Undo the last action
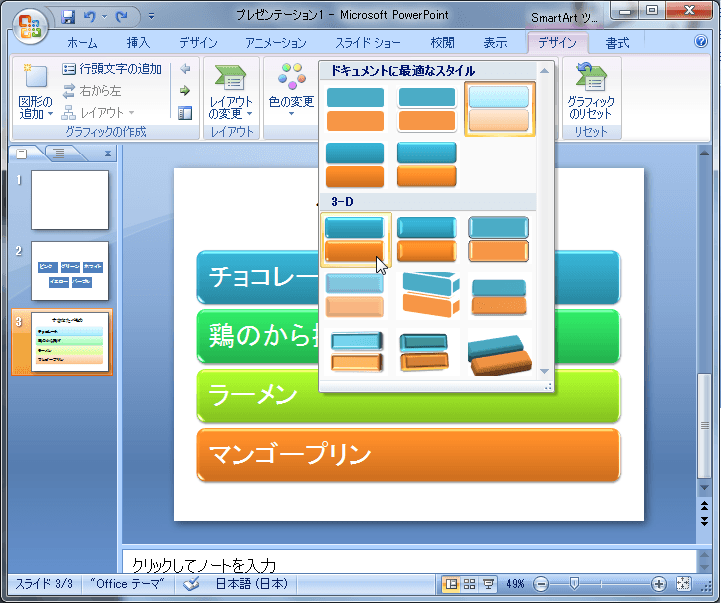This screenshot has width=721, height=603. [x=89, y=17]
